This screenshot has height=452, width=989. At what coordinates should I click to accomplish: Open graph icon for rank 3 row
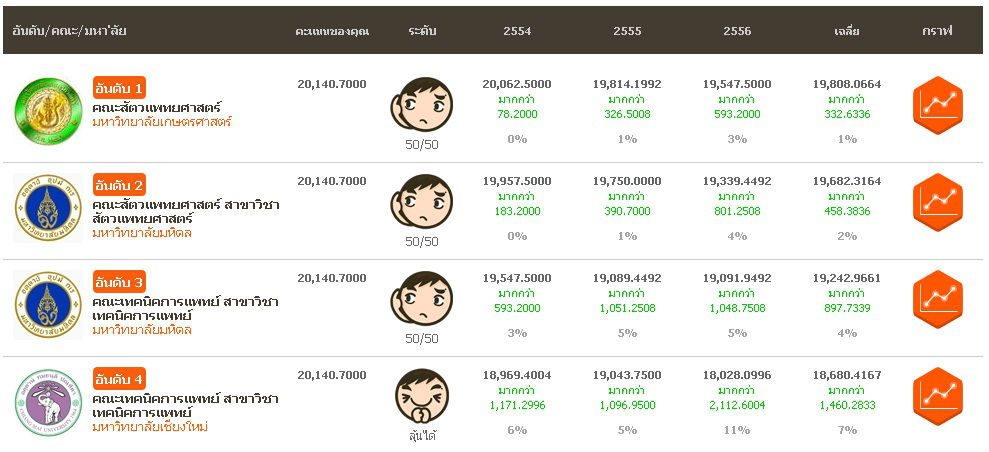pos(937,299)
